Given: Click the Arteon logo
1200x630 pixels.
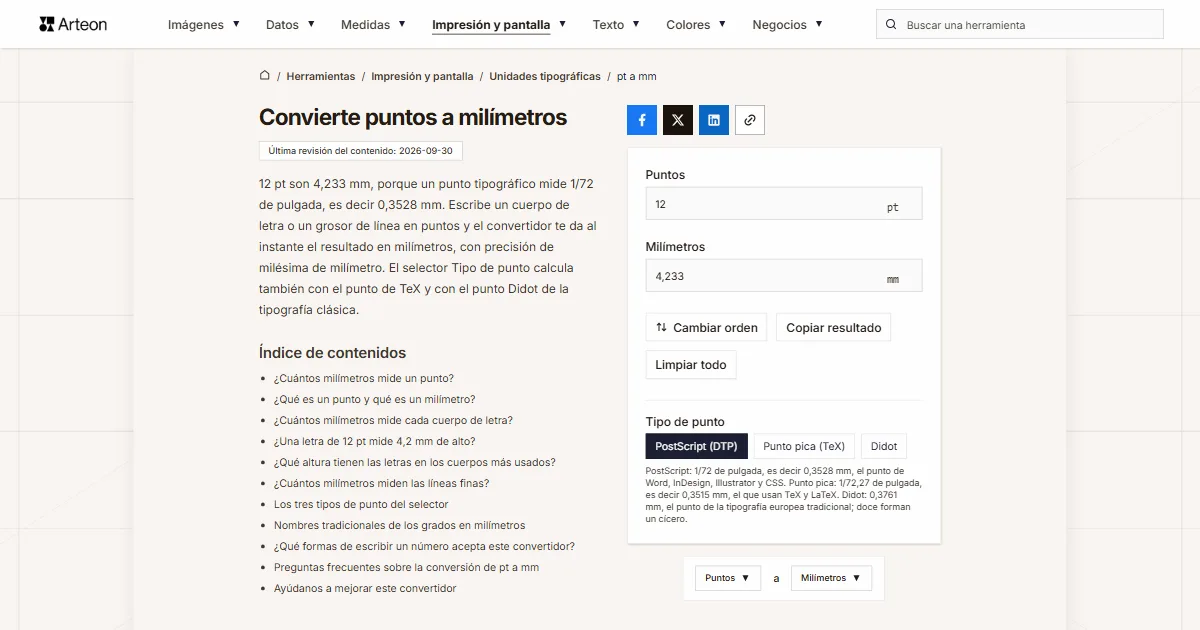Looking at the screenshot, I should click(x=72, y=24).
